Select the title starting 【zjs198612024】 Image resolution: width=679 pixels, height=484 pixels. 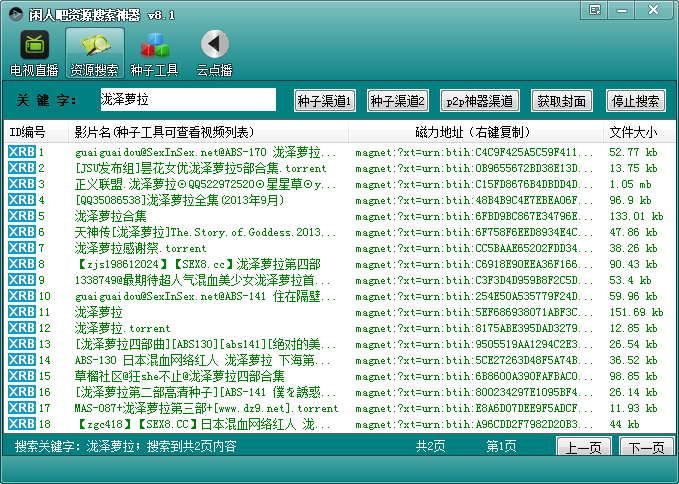pyautogui.click(x=198, y=264)
